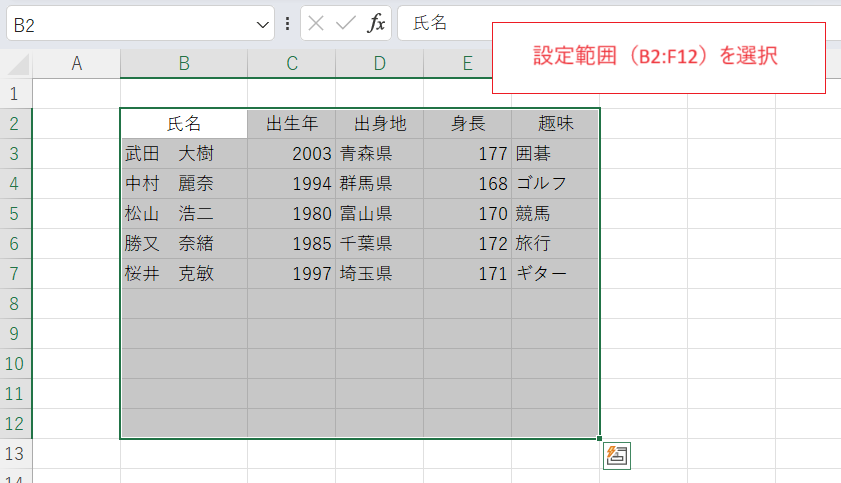The height and width of the screenshot is (483, 841).
Task: Select column D header
Action: point(380,64)
